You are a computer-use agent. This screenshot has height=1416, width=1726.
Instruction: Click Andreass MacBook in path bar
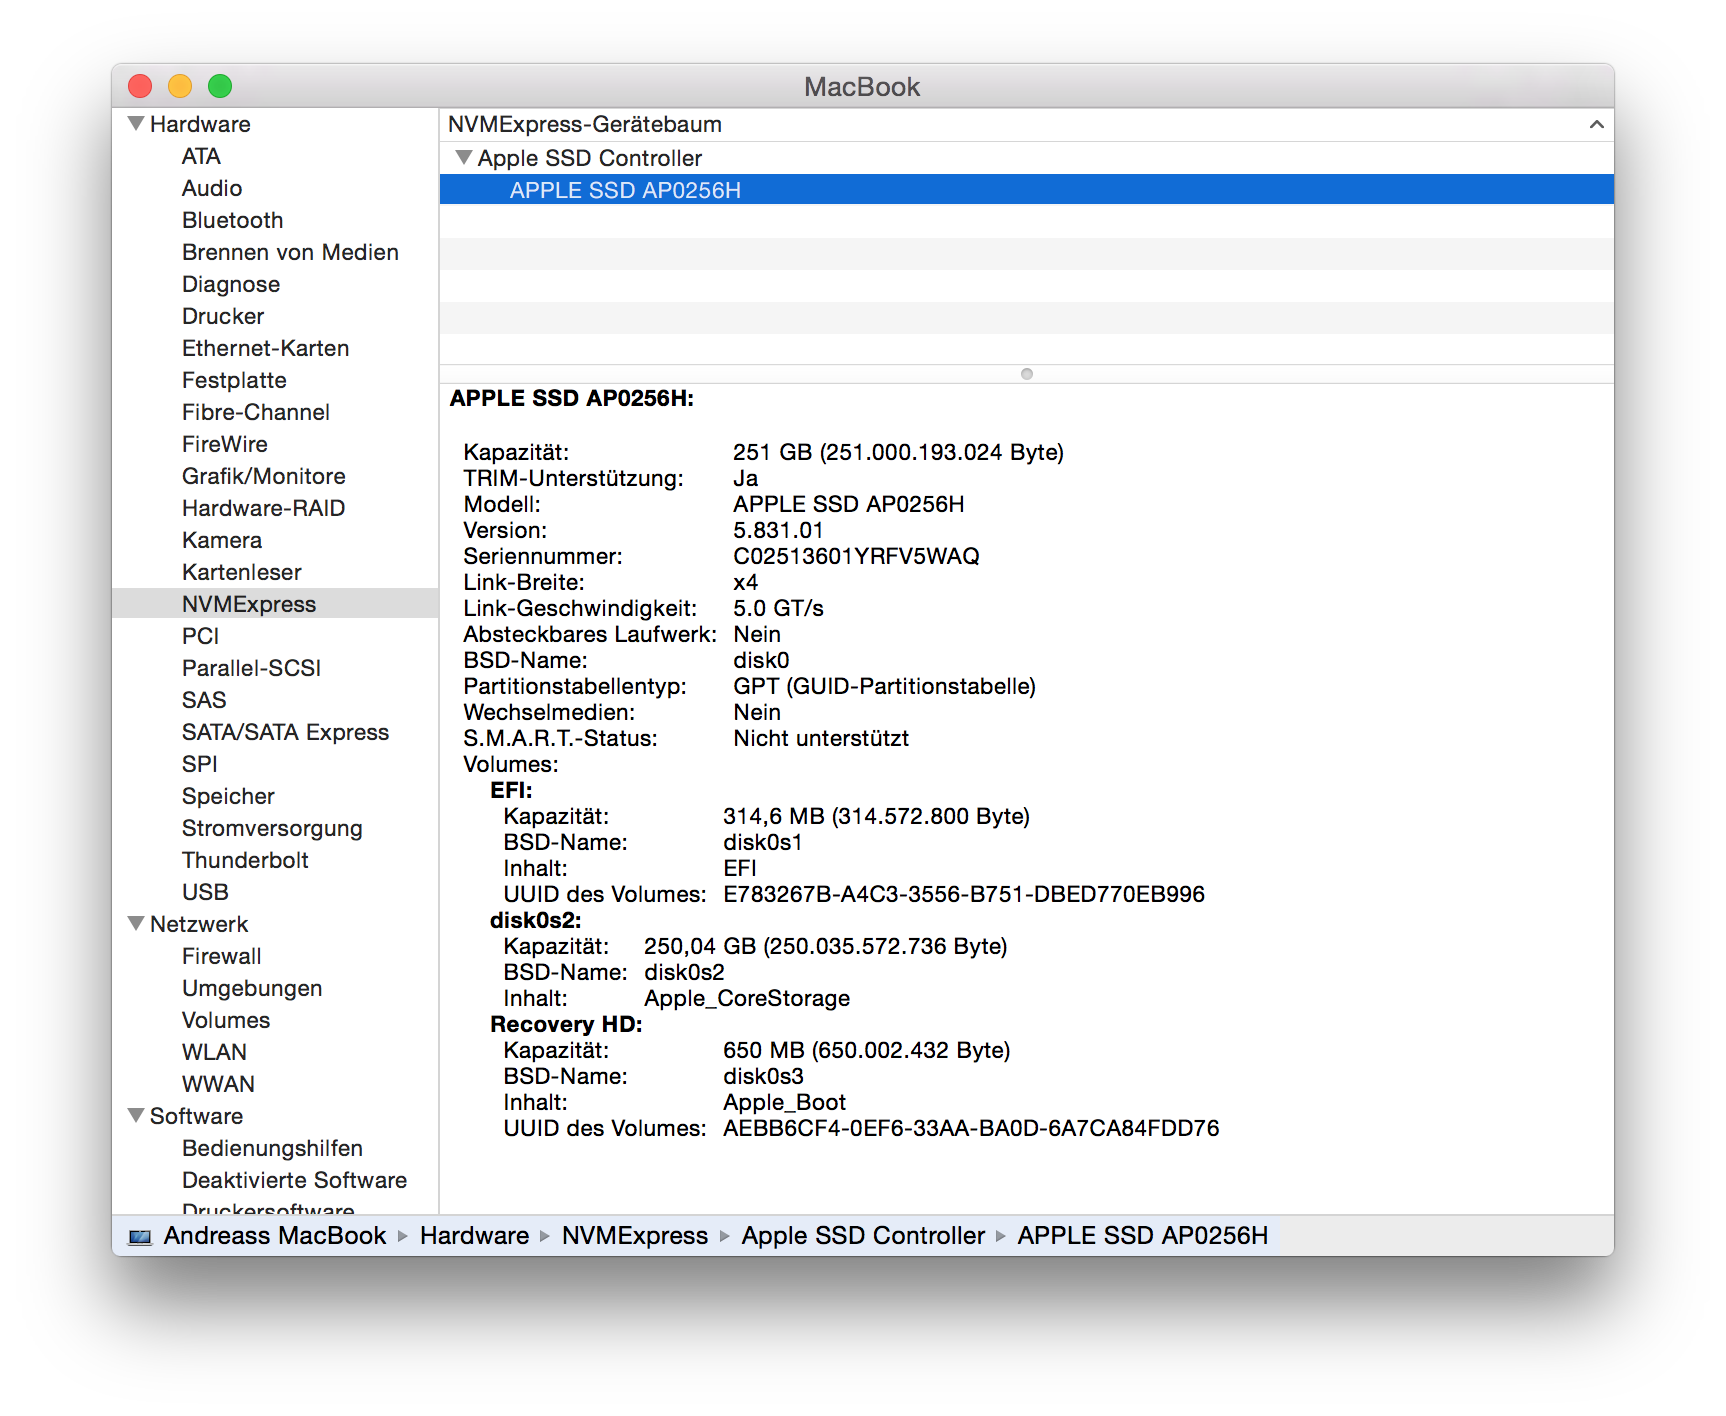(275, 1236)
